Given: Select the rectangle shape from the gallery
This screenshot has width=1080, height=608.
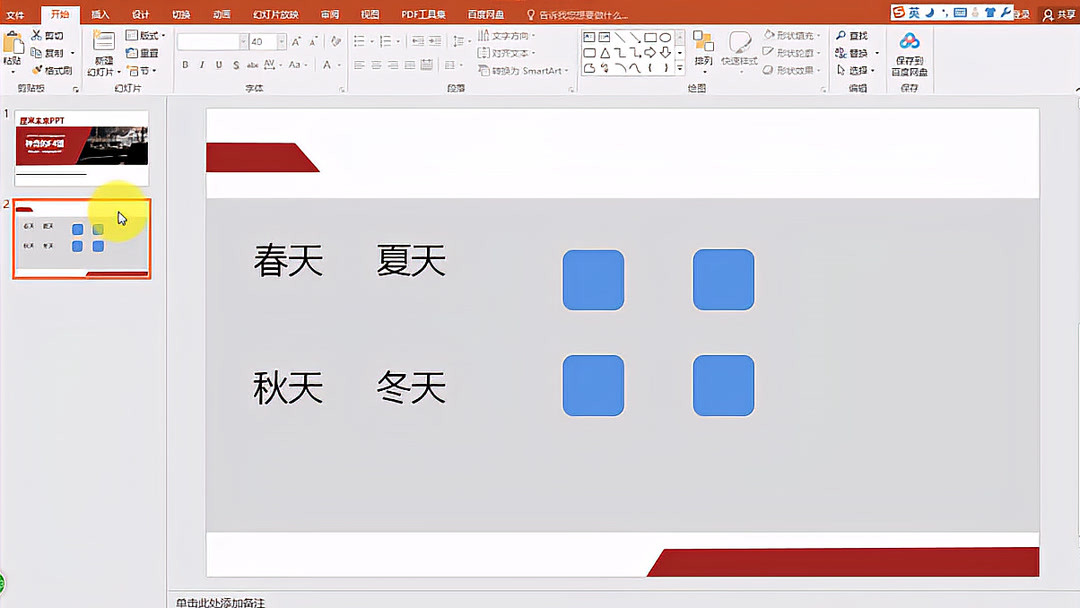Looking at the screenshot, I should [x=651, y=37].
